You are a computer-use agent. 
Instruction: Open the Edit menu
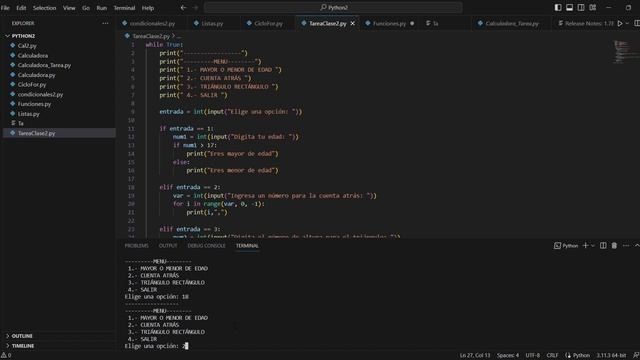pos(21,8)
